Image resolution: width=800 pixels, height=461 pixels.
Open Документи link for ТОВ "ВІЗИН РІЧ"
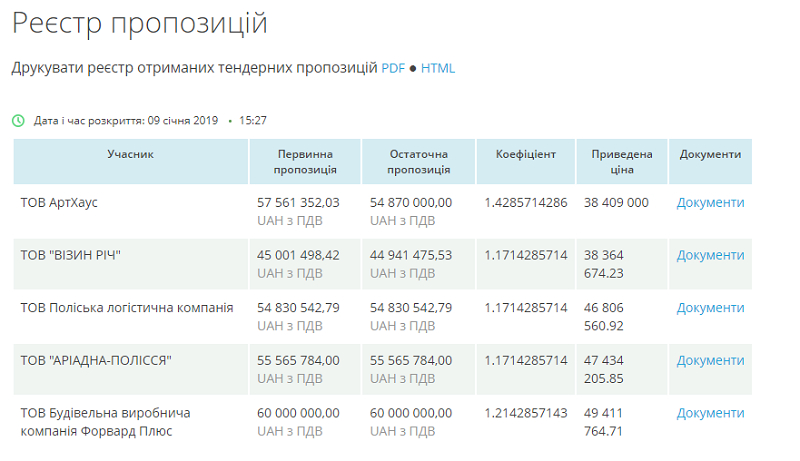[710, 255]
